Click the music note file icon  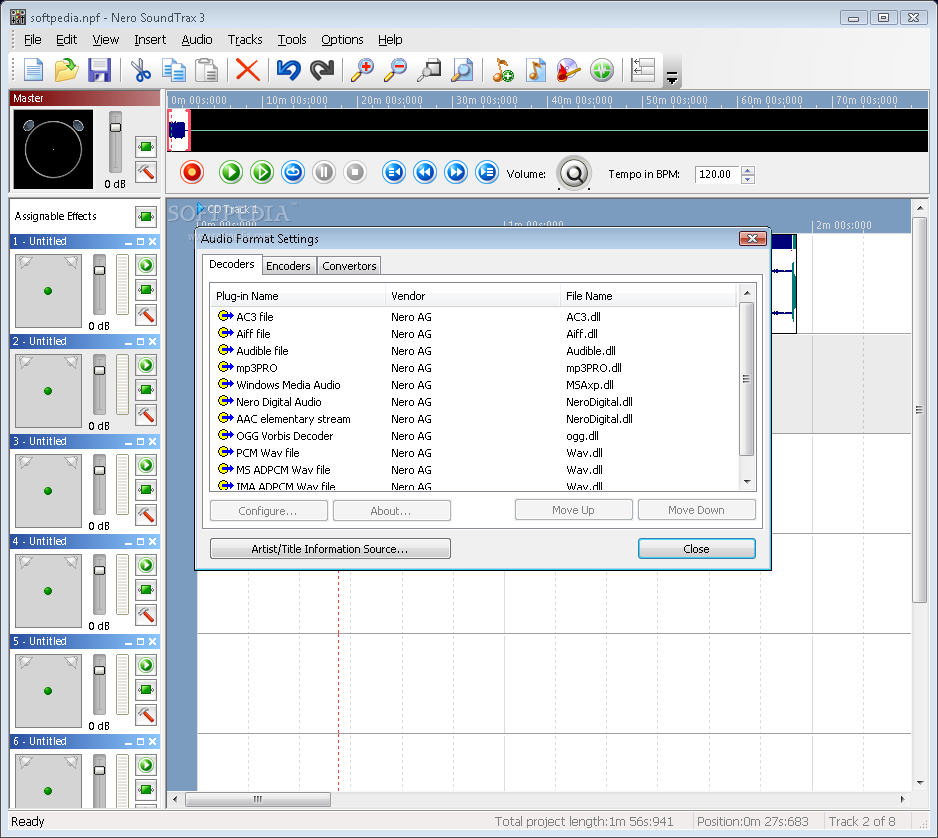pos(535,70)
